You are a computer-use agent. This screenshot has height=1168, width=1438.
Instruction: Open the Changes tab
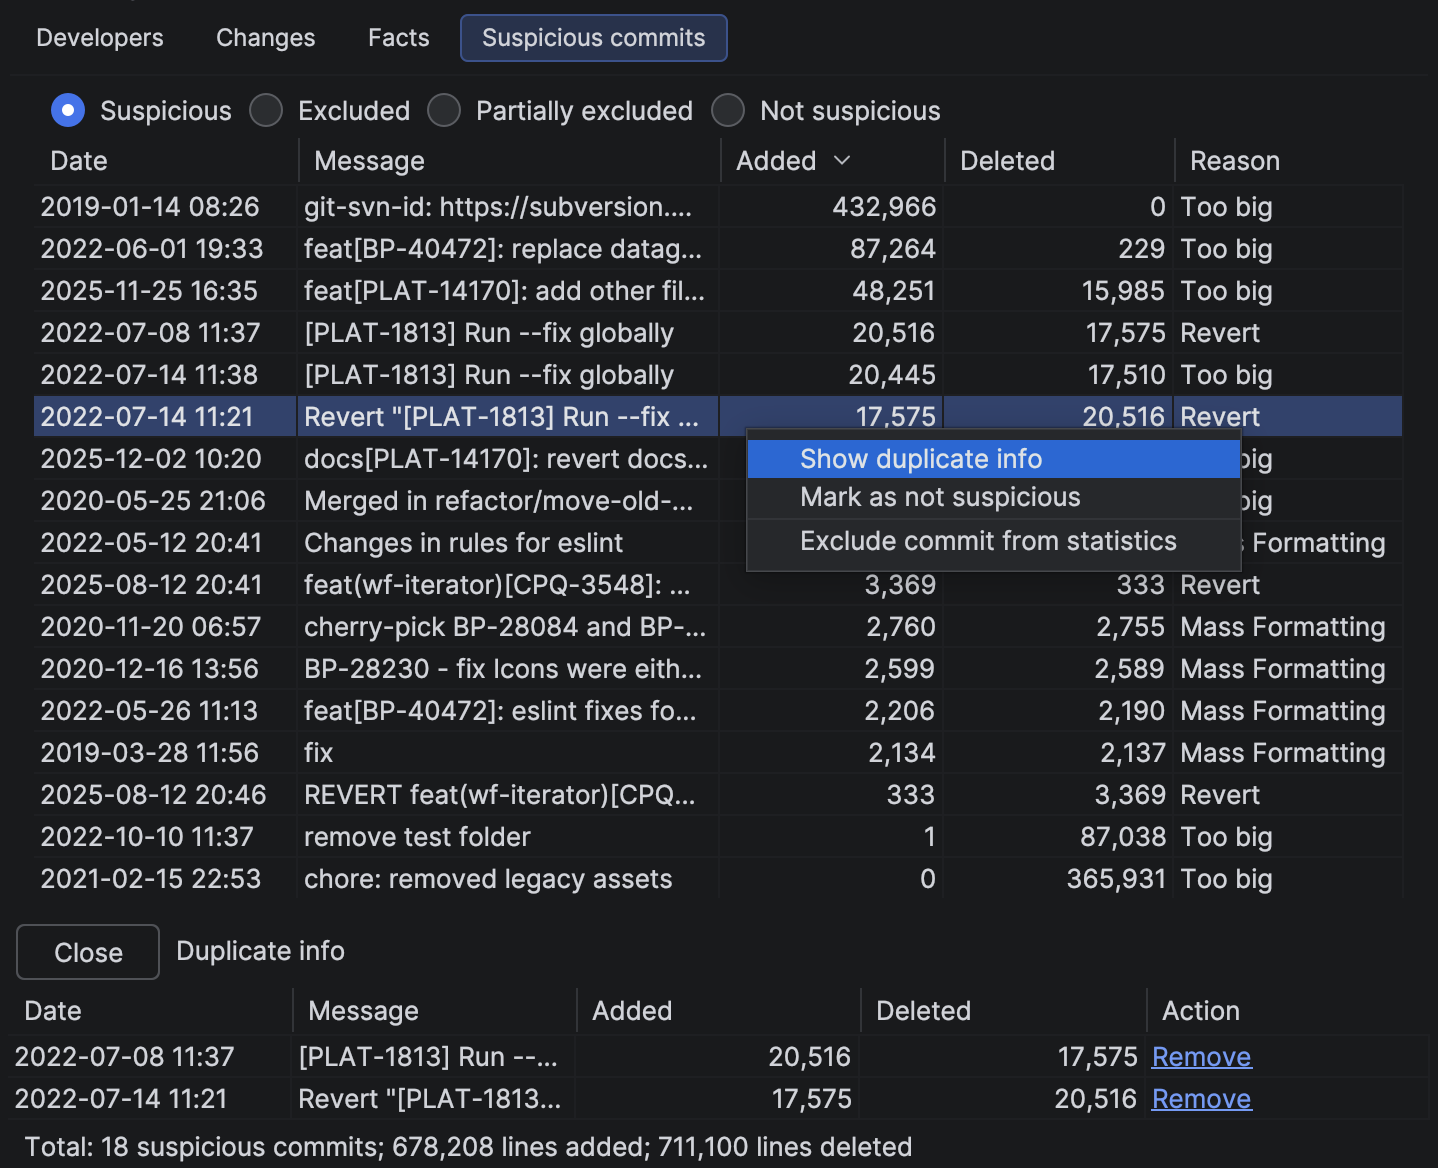[265, 37]
